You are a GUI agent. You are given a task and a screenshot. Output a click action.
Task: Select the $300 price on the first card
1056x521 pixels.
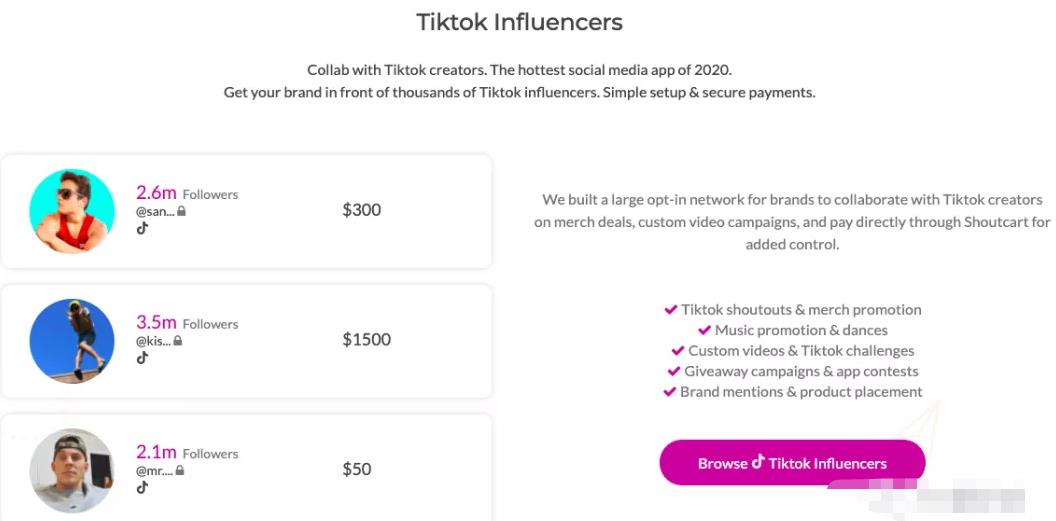tap(361, 210)
